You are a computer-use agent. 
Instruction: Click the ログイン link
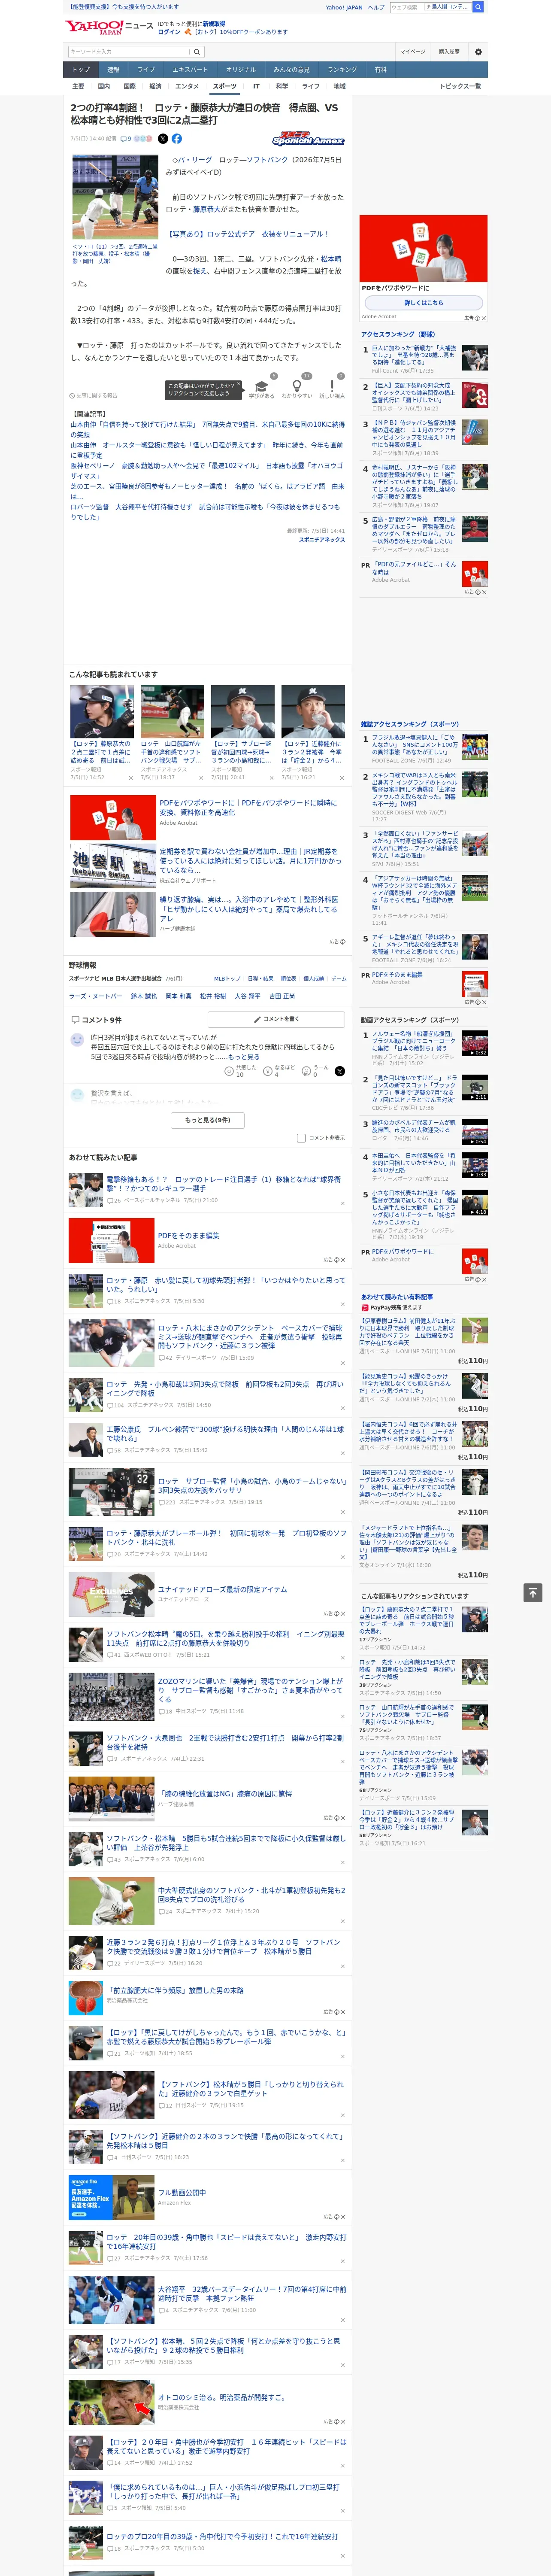click(169, 32)
